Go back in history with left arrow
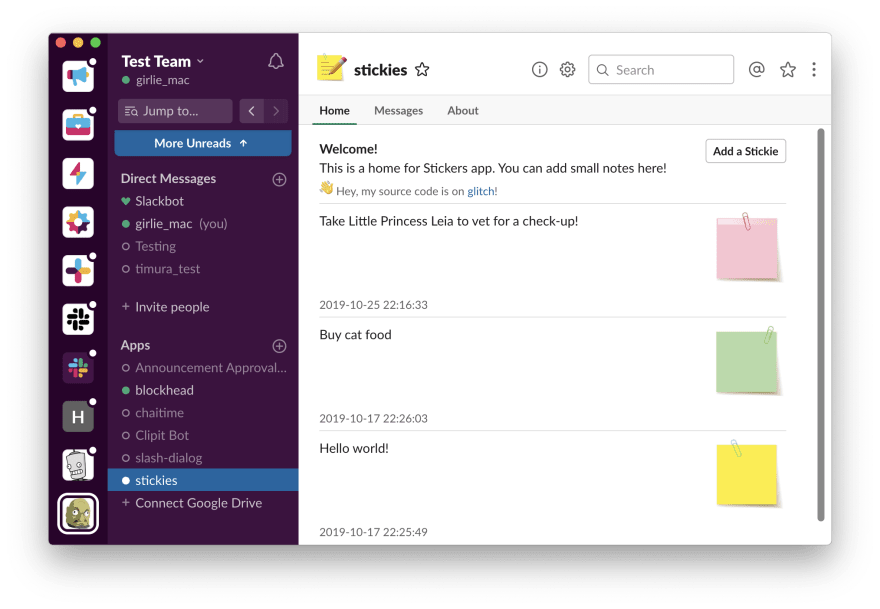 coord(251,111)
